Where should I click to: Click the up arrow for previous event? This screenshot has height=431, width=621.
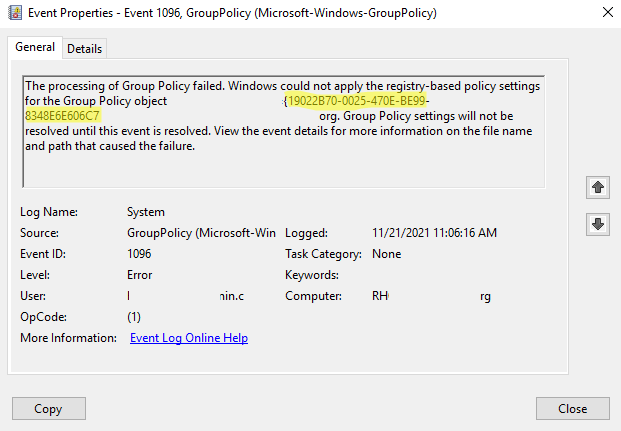(x=598, y=187)
